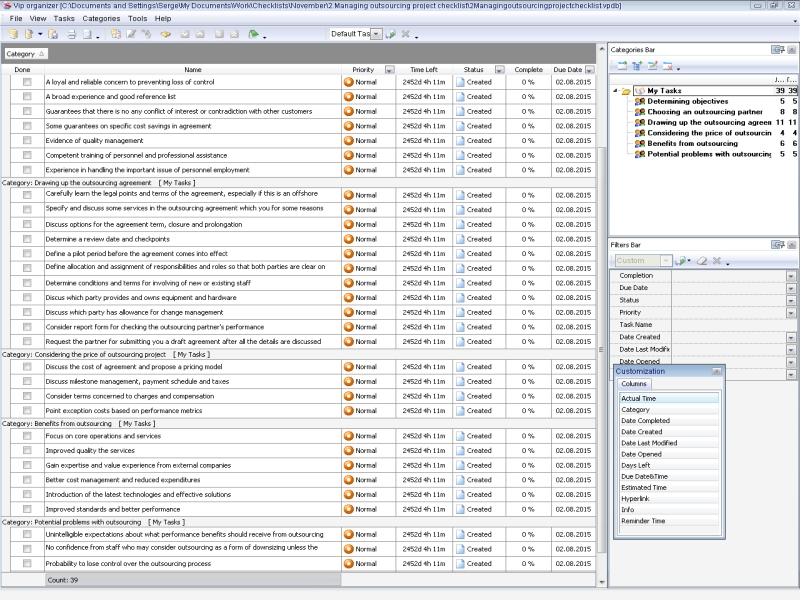Click the green flag icon in main toolbar
Image resolution: width=800 pixels, height=600 pixels.
pos(253,34)
